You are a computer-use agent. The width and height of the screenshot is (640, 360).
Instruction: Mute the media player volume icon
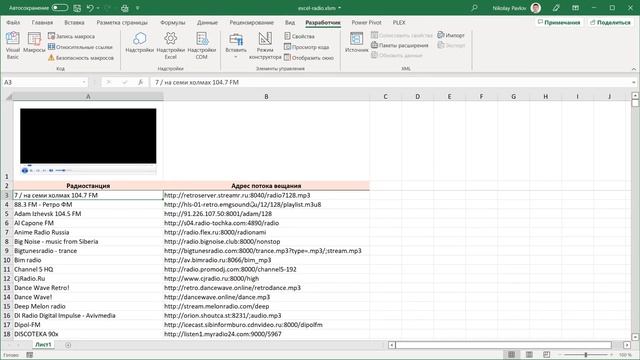coord(51,170)
